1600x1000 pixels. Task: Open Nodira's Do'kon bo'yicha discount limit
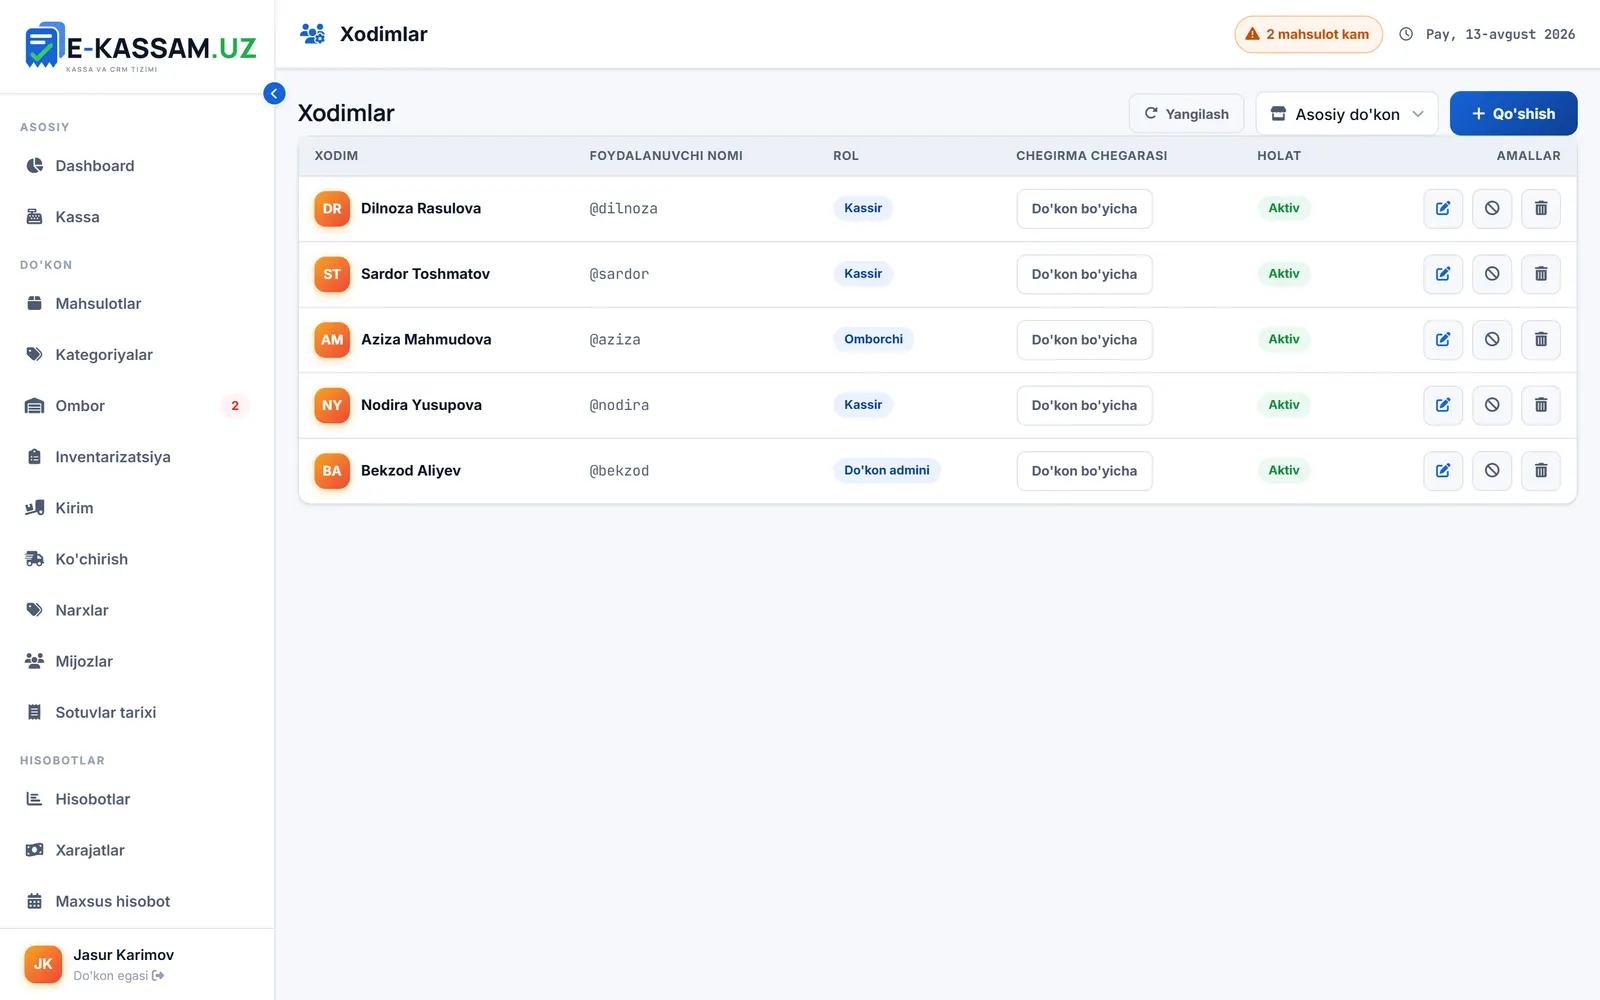(1084, 405)
